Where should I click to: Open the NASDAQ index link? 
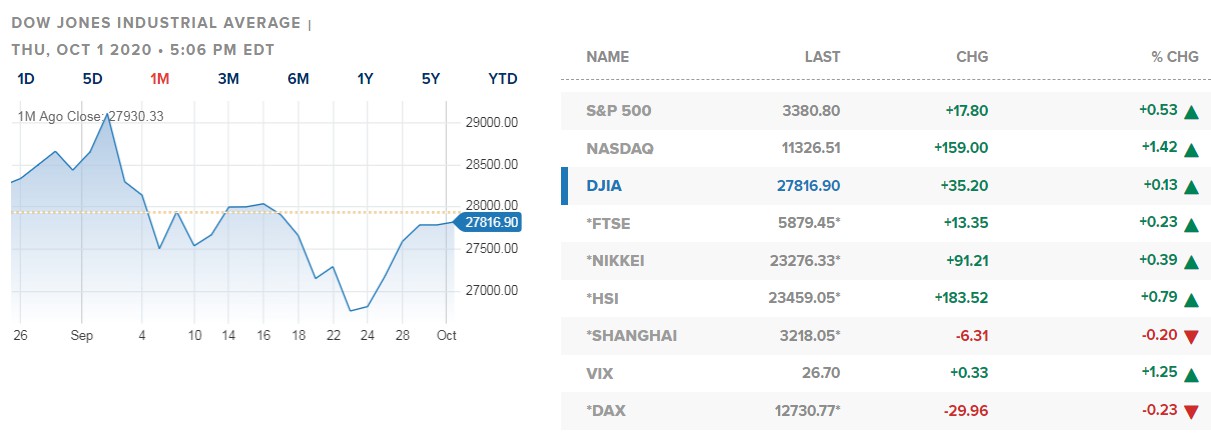pos(620,149)
